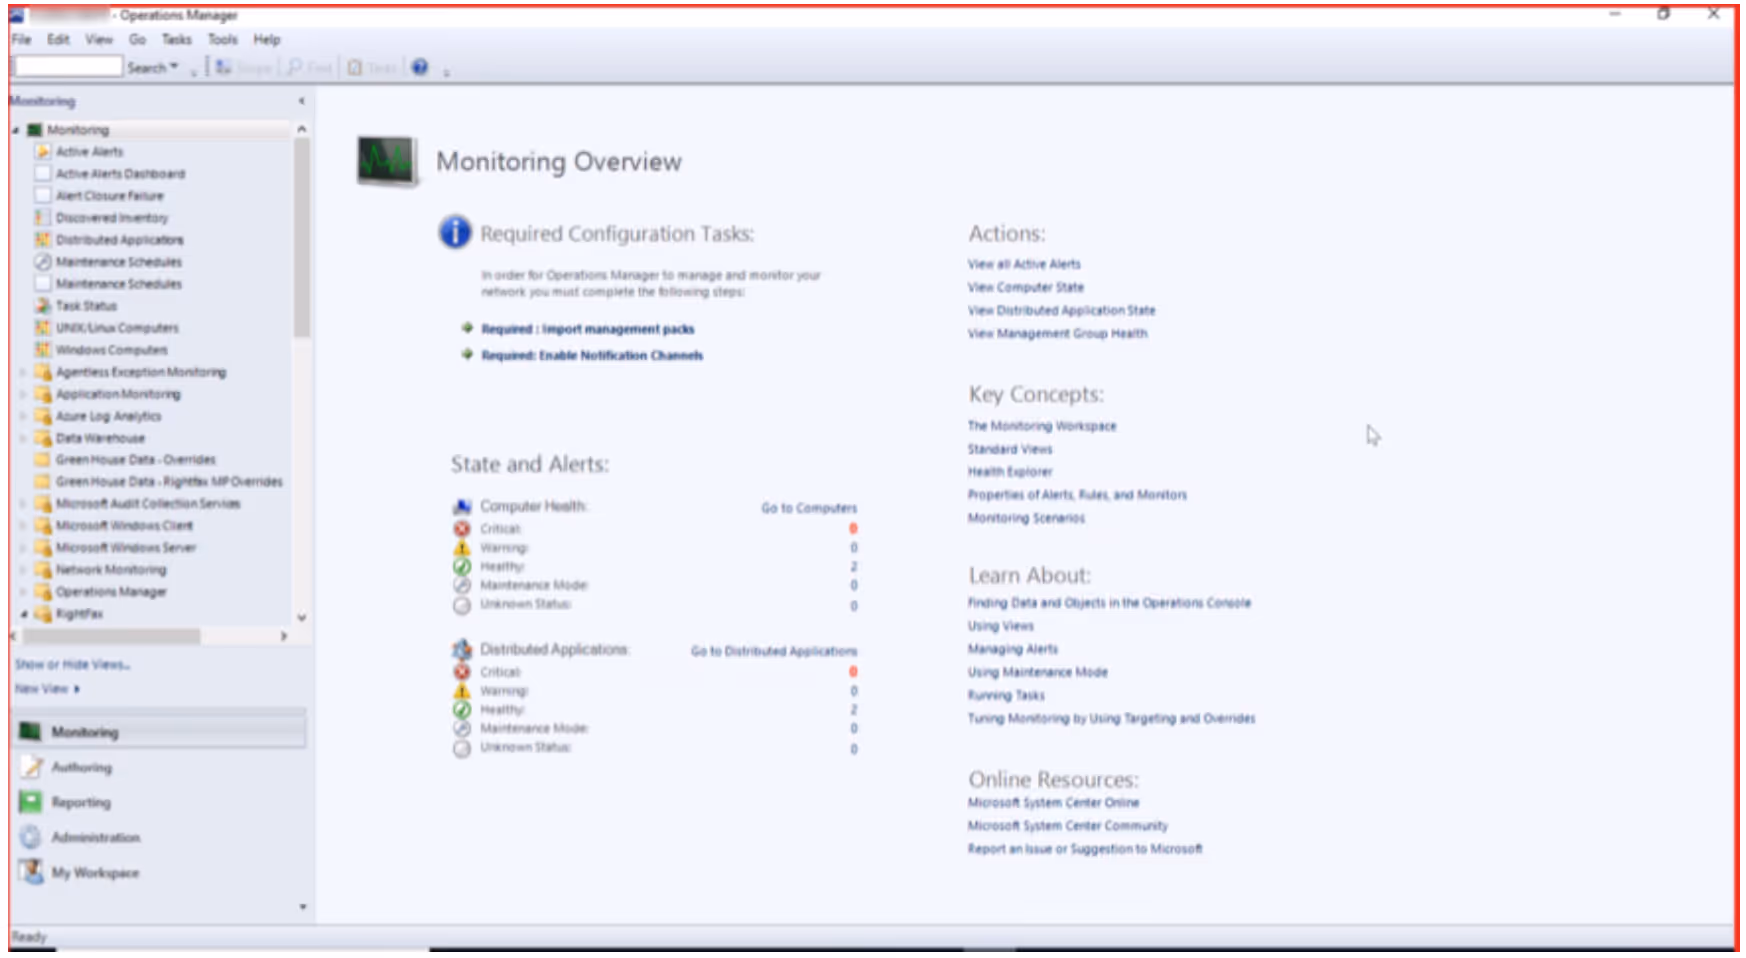
Task: Click Show or Hide Views link
Action: point(72,664)
